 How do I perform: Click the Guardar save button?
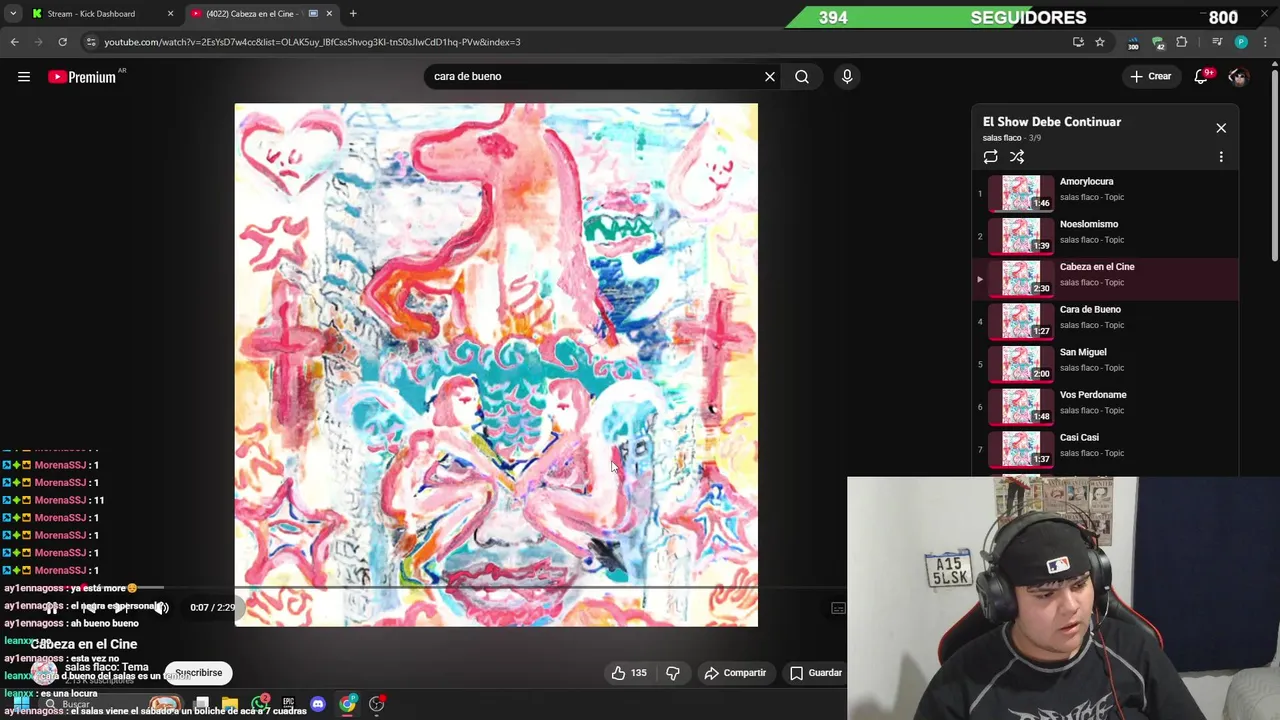[816, 673]
